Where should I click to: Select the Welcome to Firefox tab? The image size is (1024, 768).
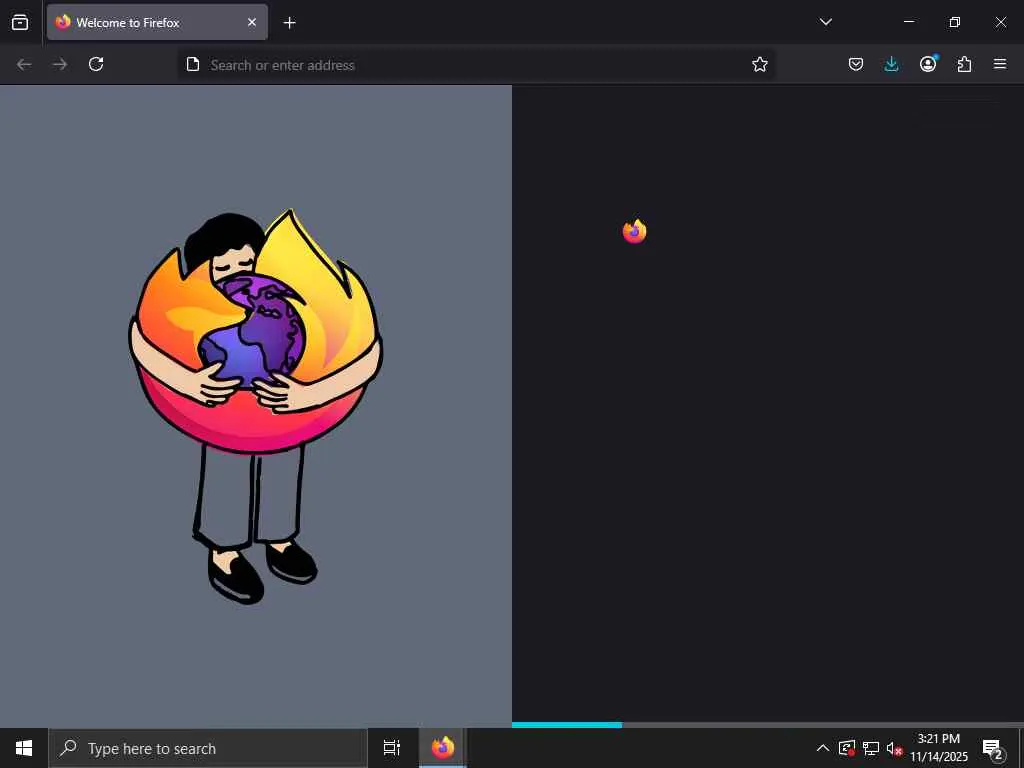pos(157,22)
